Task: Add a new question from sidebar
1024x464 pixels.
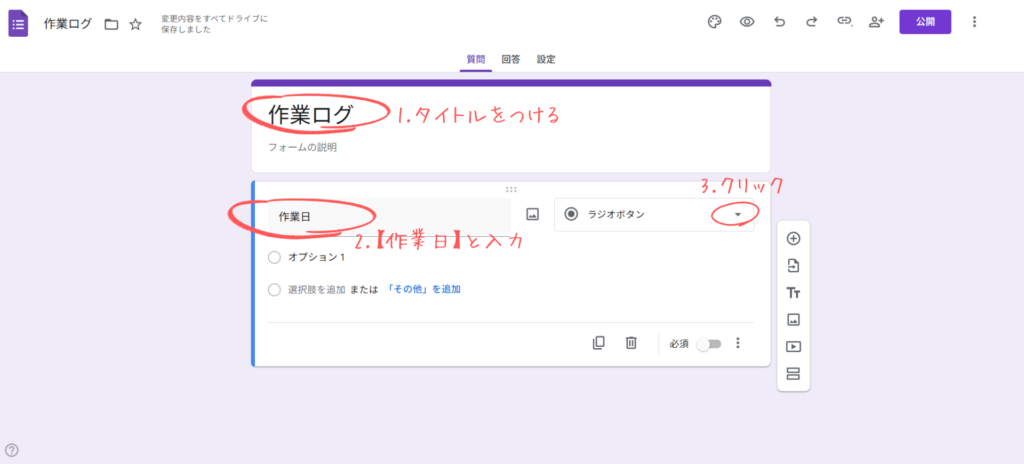Action: pos(793,239)
